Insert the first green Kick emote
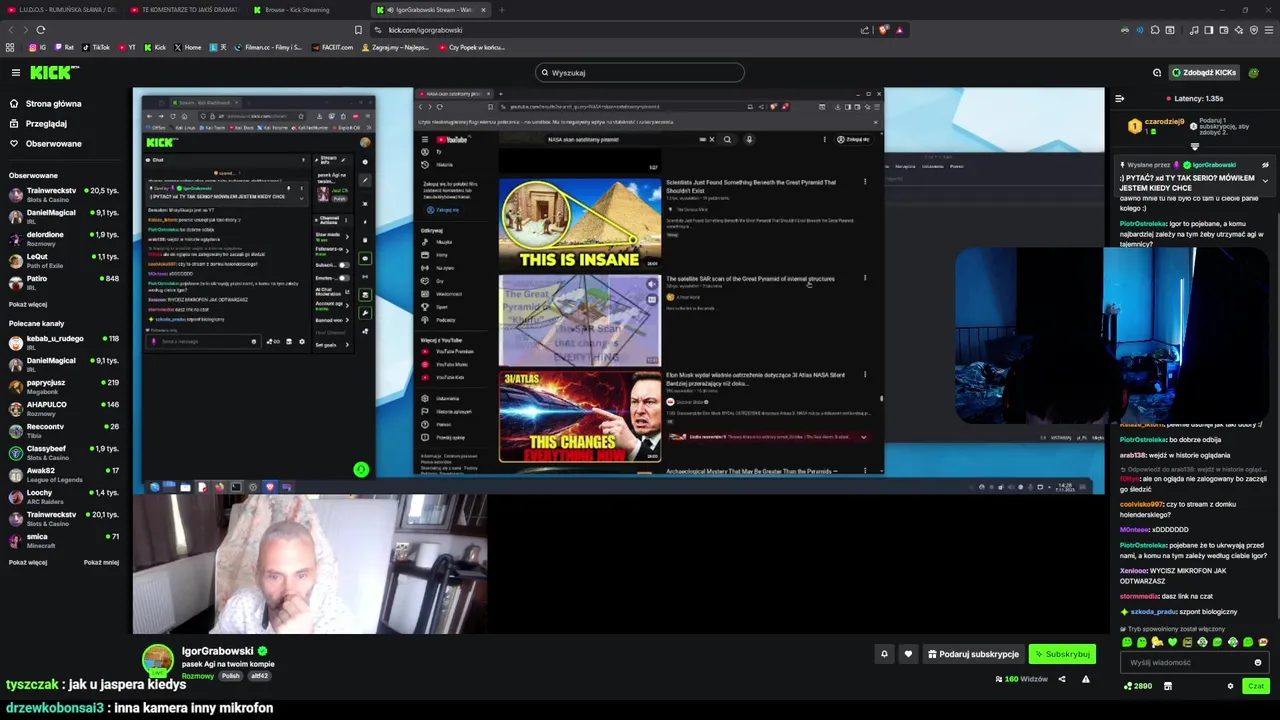The width and height of the screenshot is (1280, 720). click(1127, 642)
